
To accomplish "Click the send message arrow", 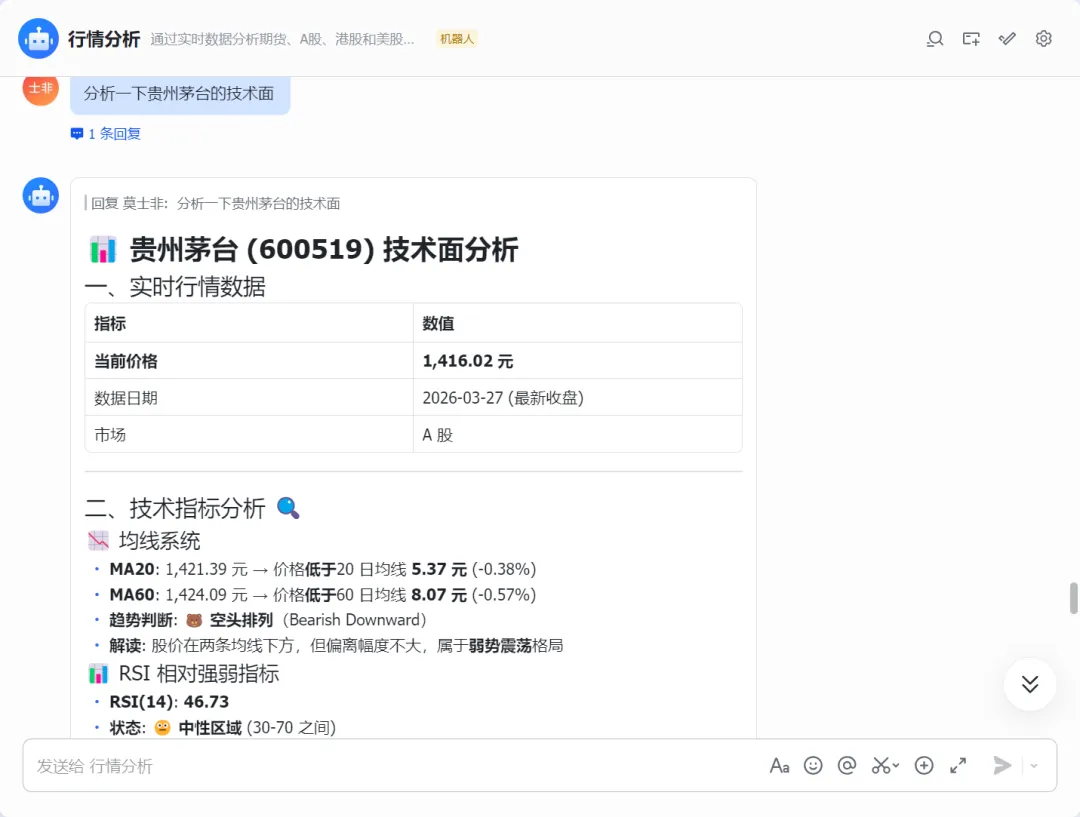I will (1002, 765).
